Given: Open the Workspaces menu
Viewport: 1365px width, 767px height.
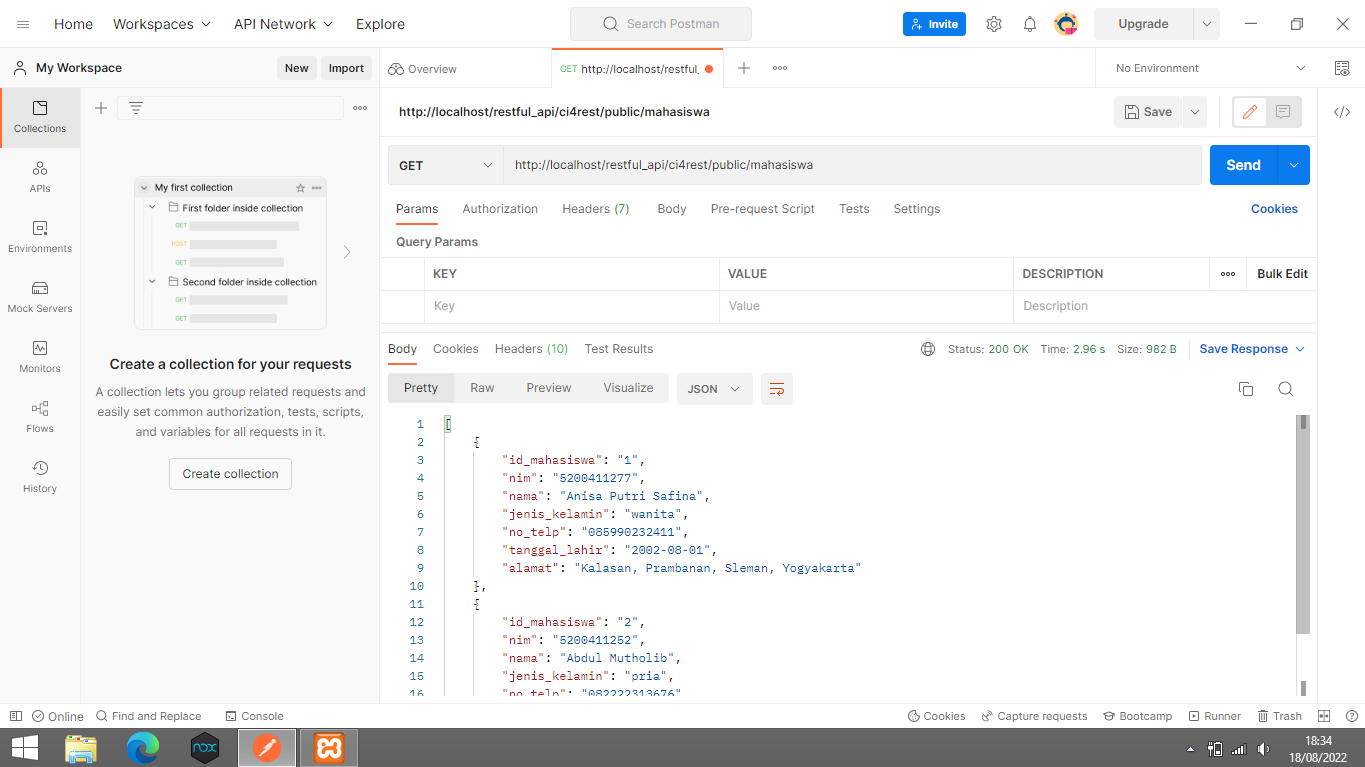Looking at the screenshot, I should click(162, 24).
